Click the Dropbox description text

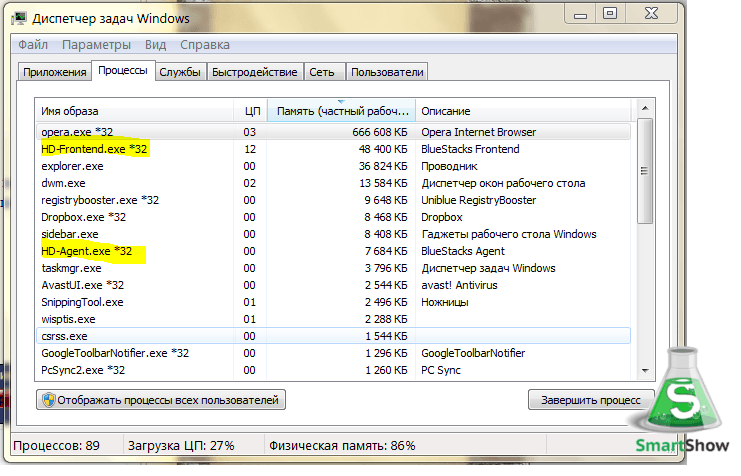pos(442,217)
